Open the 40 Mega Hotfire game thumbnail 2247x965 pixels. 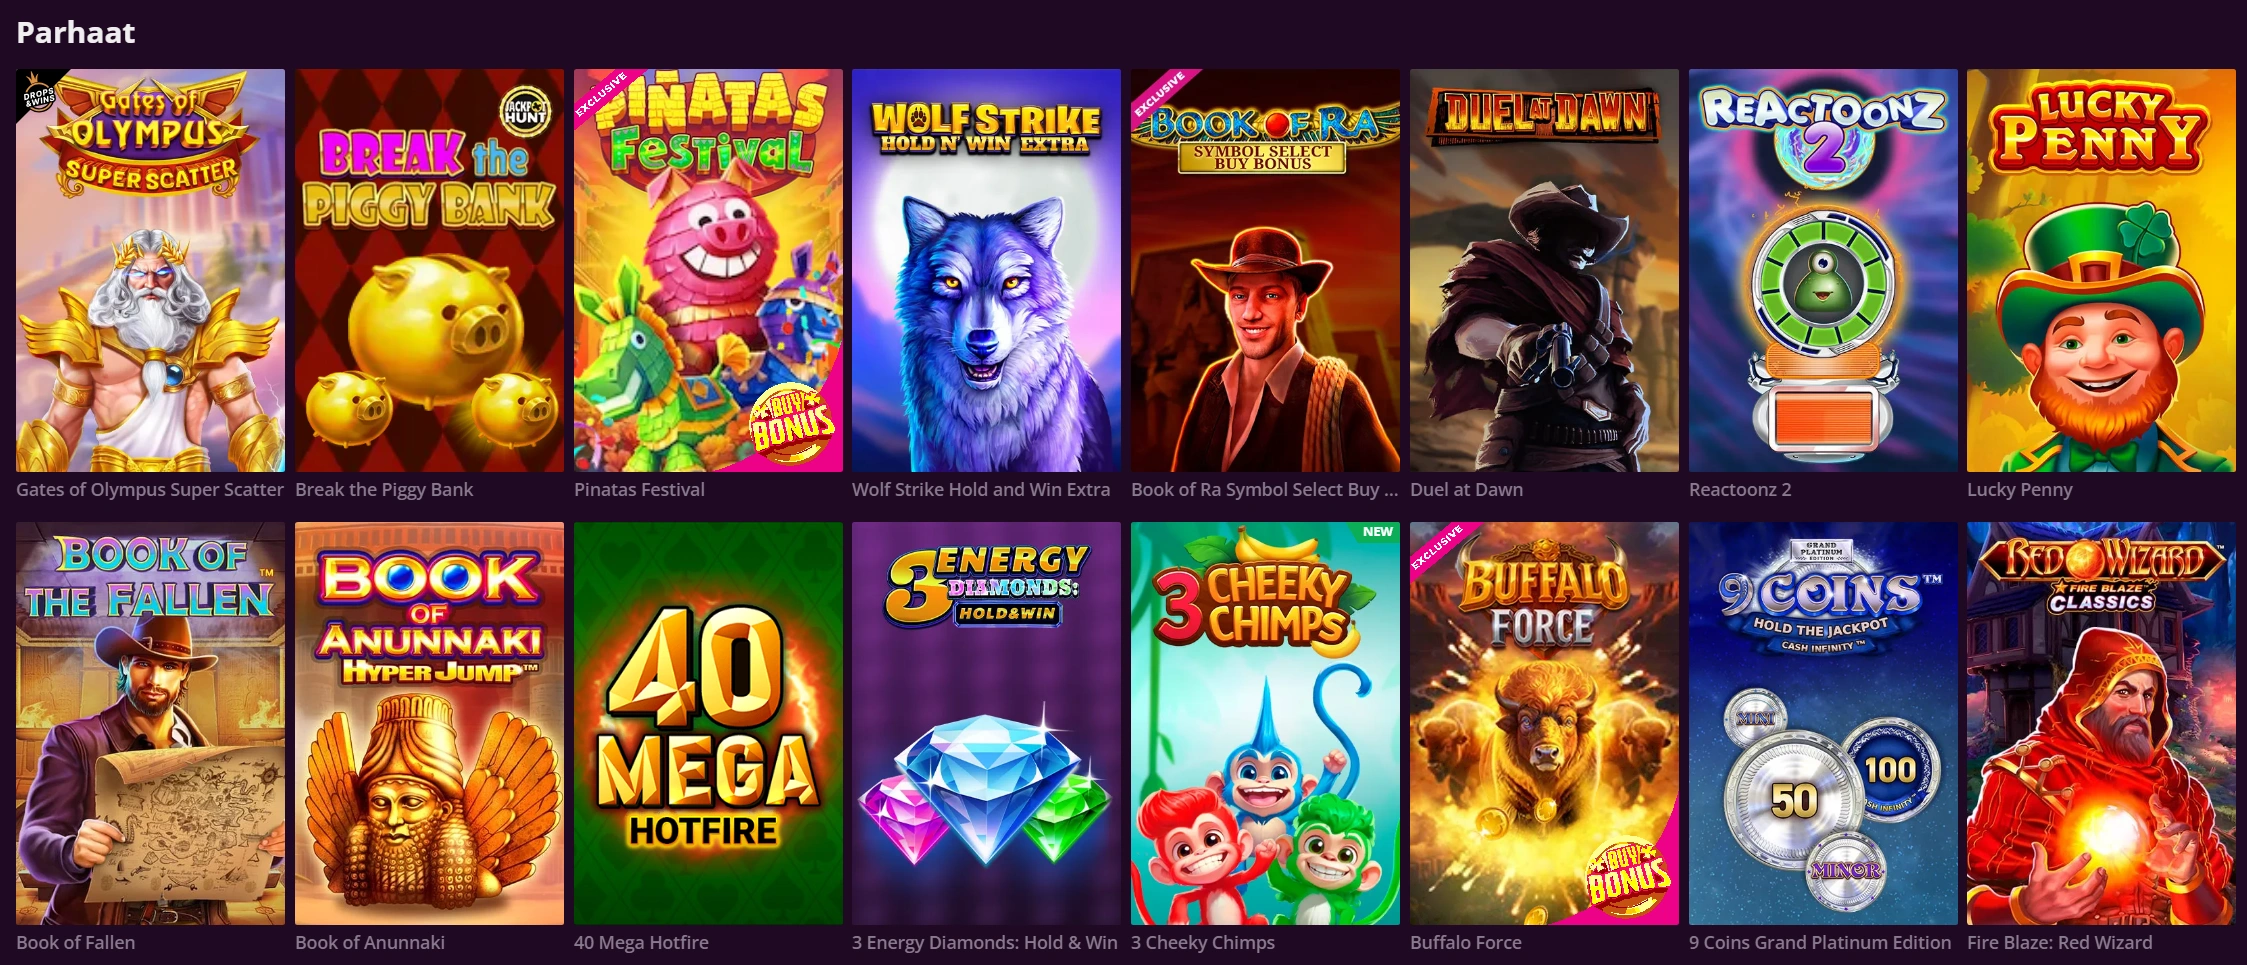(x=708, y=723)
